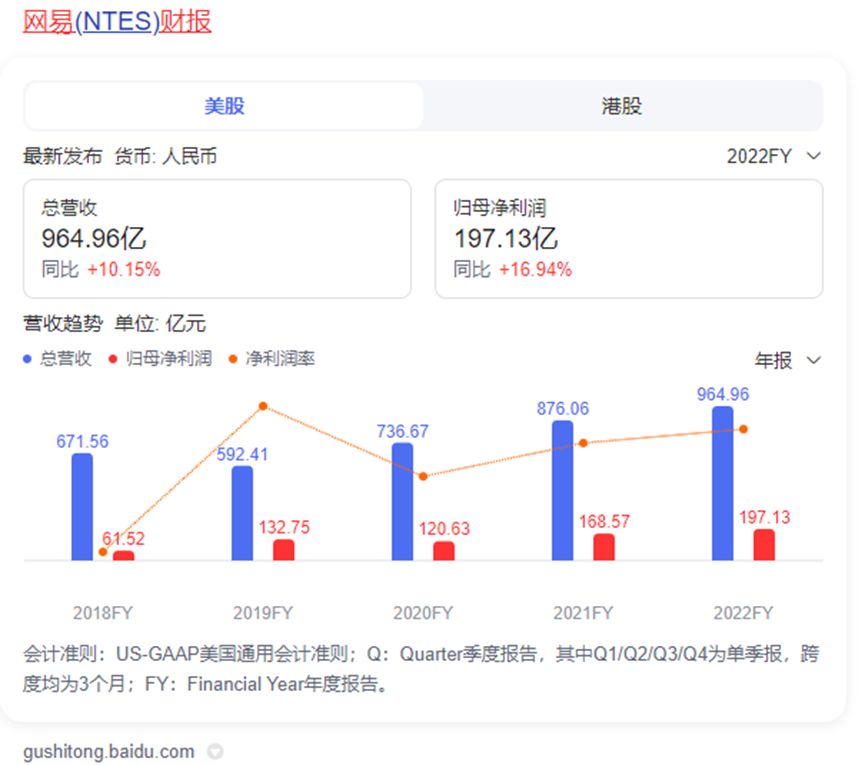Click the 总营收 964.96亿 card
865x765 pixels.
(x=217, y=239)
